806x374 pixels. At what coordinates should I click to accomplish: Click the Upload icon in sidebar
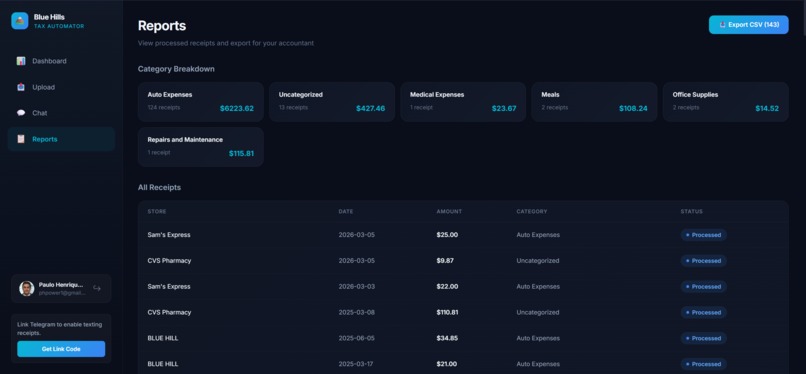pyautogui.click(x=21, y=87)
